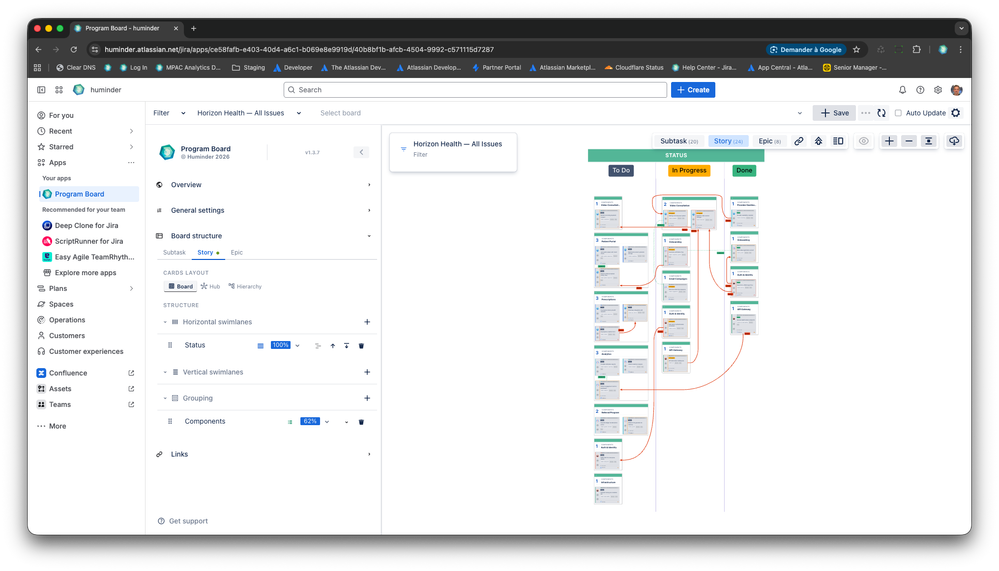Toggle Epic (8) level on board toolbar
999x571 pixels.
[769, 141]
